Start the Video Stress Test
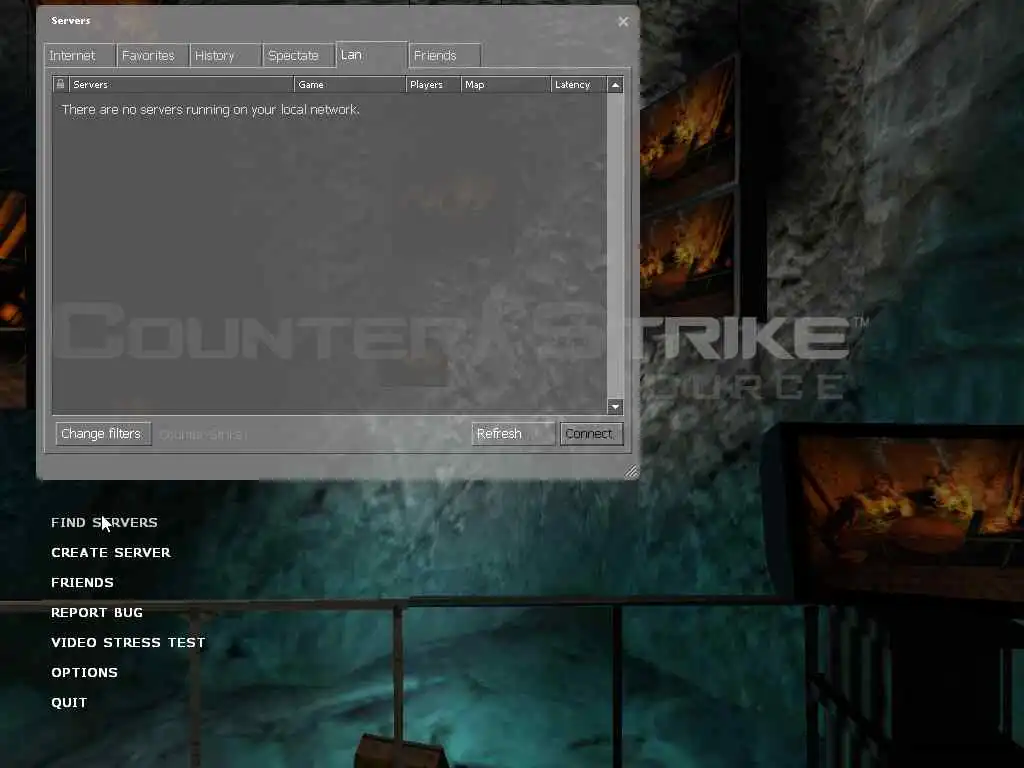 point(128,643)
